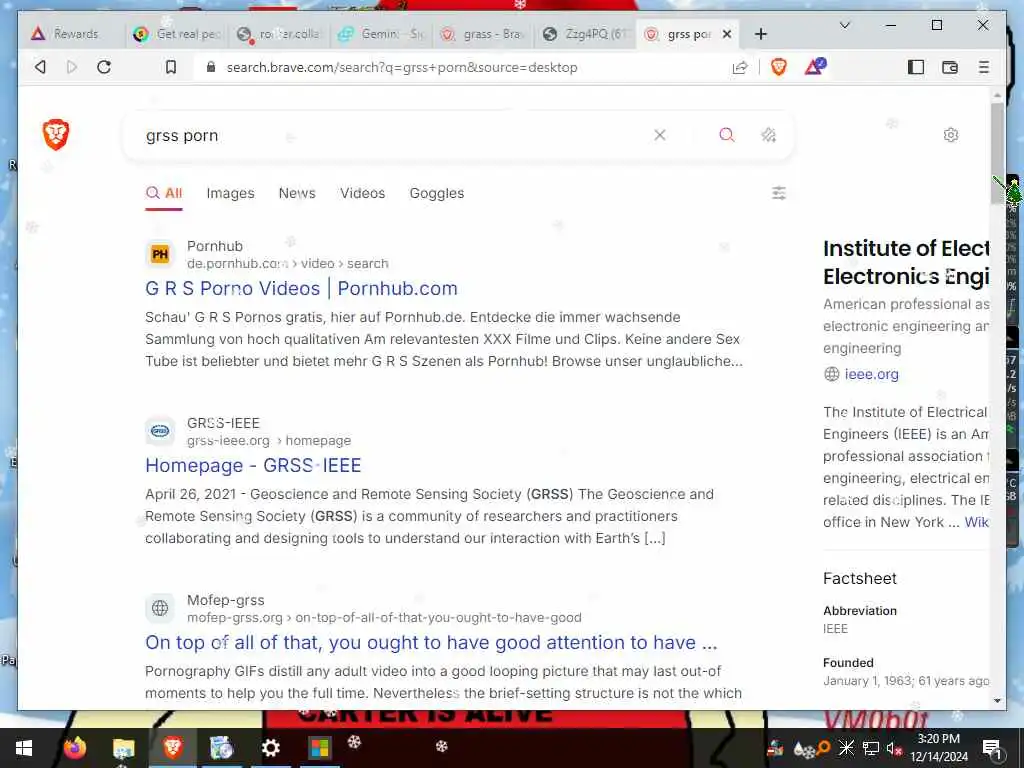
Task: Open the Brave Wallet icon
Action: point(950,67)
